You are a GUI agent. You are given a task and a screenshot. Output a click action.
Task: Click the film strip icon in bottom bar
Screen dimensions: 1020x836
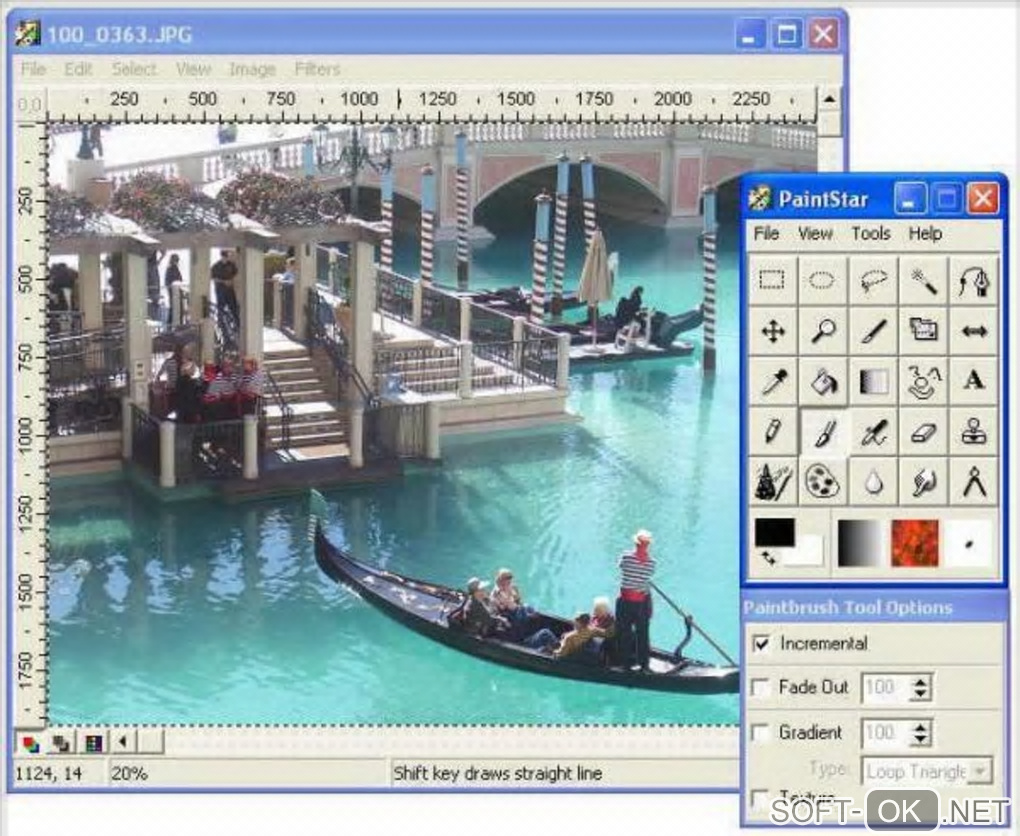click(94, 742)
